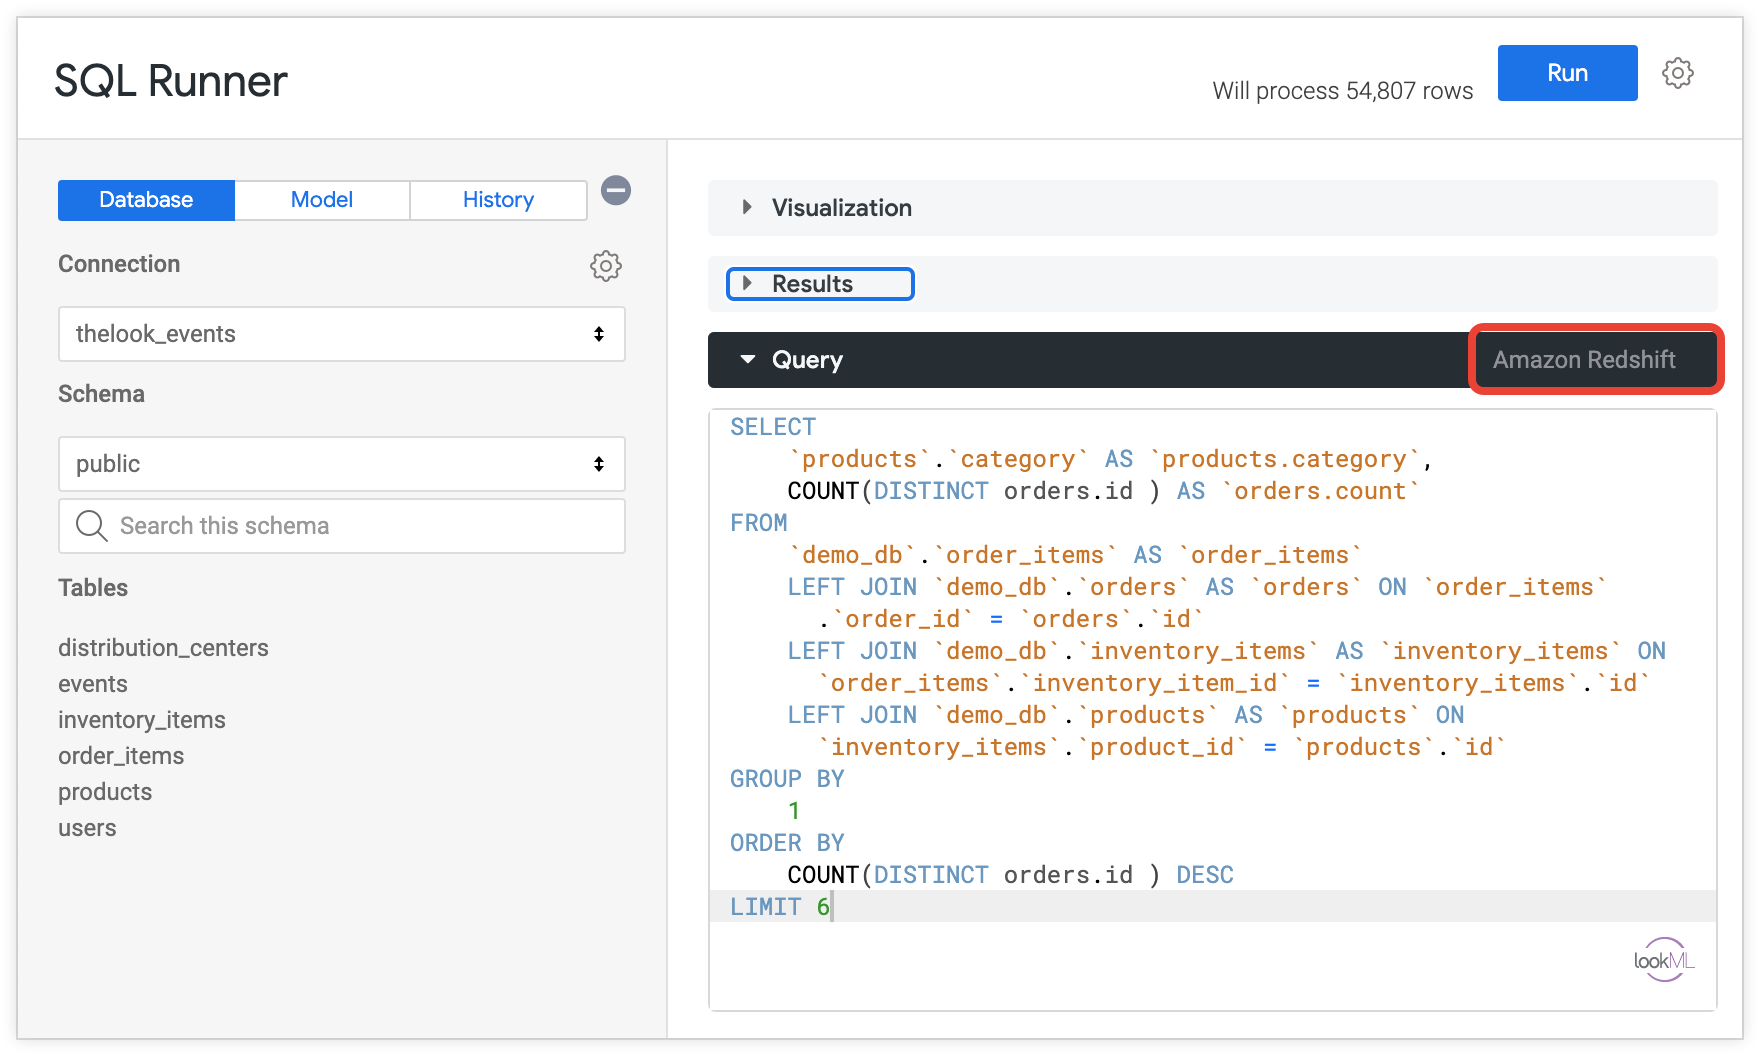Select the users table

click(87, 828)
